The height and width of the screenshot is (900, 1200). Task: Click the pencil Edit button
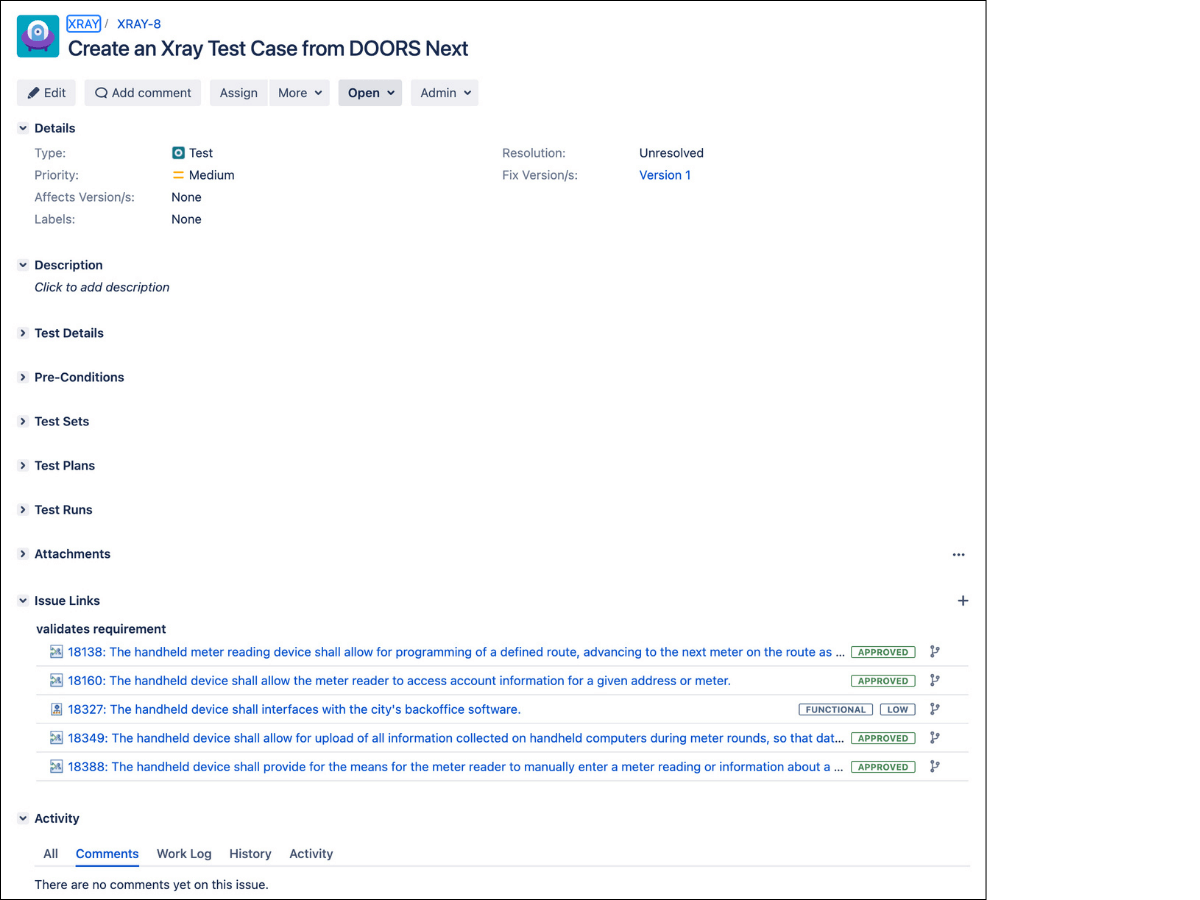(47, 93)
